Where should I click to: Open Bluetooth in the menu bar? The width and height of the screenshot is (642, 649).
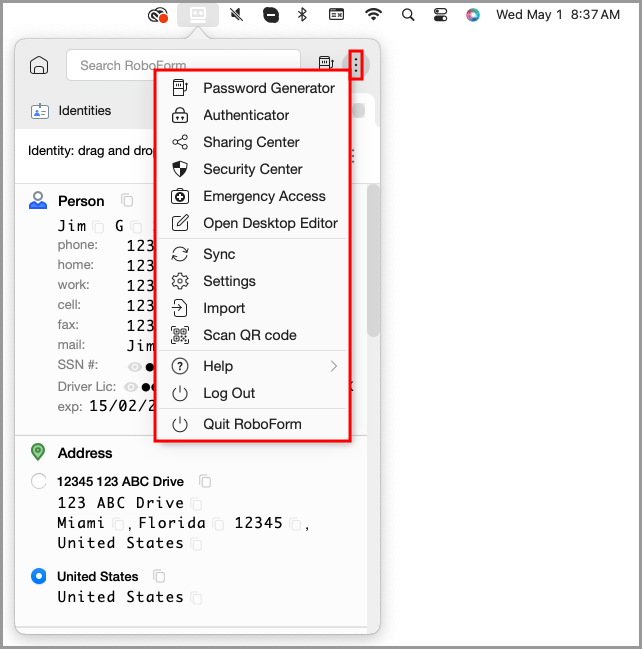[303, 15]
